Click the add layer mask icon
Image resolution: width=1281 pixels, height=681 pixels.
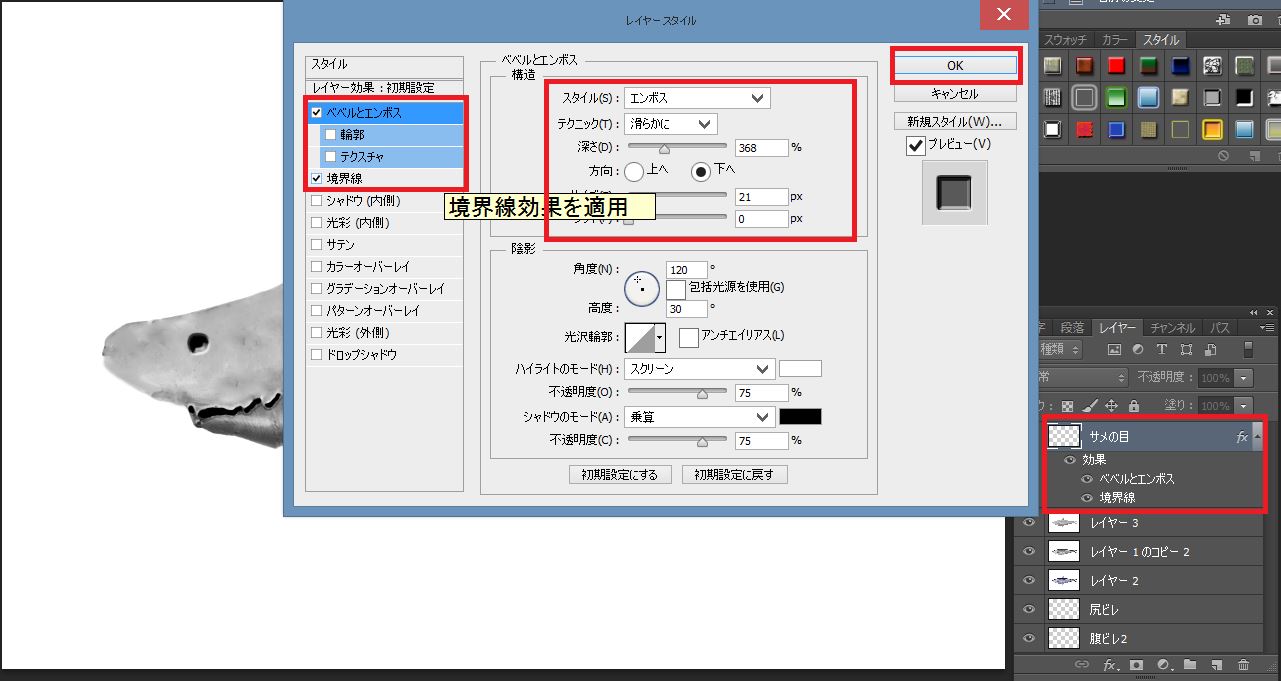coord(1136,665)
